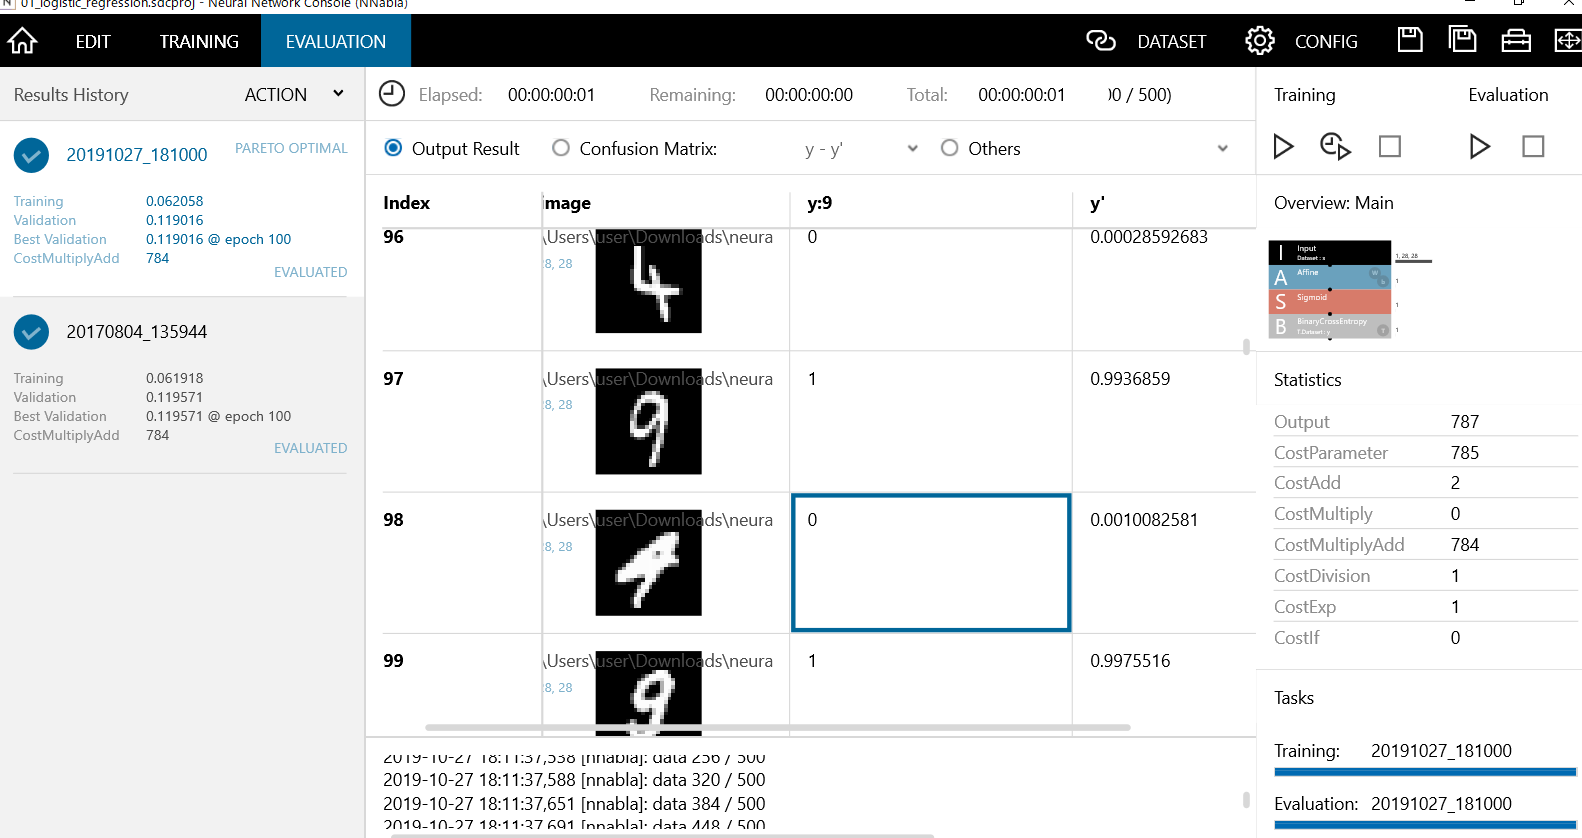Click the image thumbnail in row 99

click(648, 694)
